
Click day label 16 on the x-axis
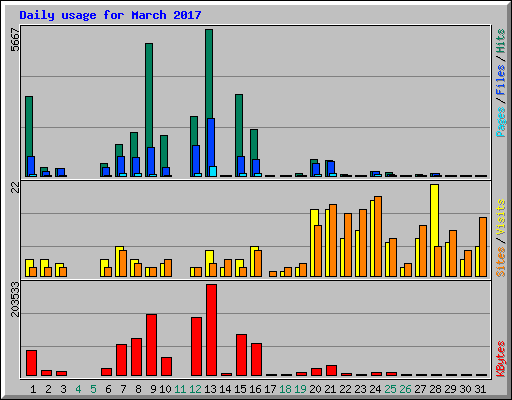point(255,389)
